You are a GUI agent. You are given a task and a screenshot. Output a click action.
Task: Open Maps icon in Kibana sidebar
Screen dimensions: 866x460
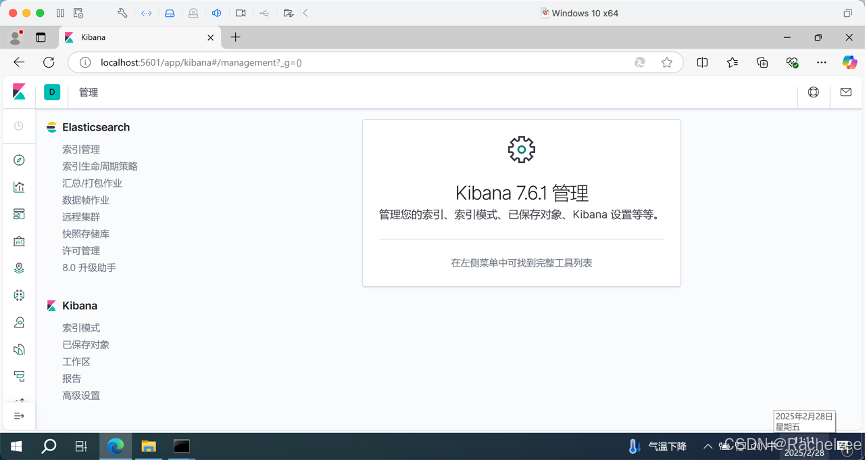click(19, 268)
